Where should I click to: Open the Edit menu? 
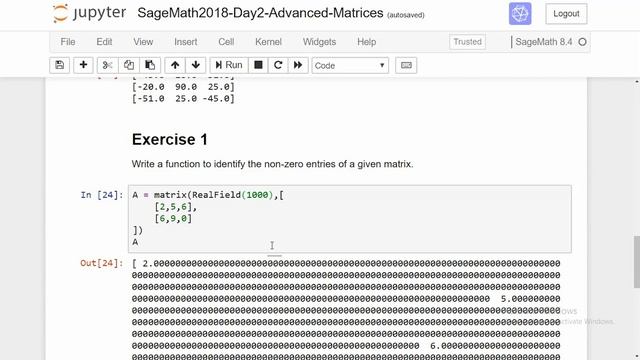(x=104, y=42)
